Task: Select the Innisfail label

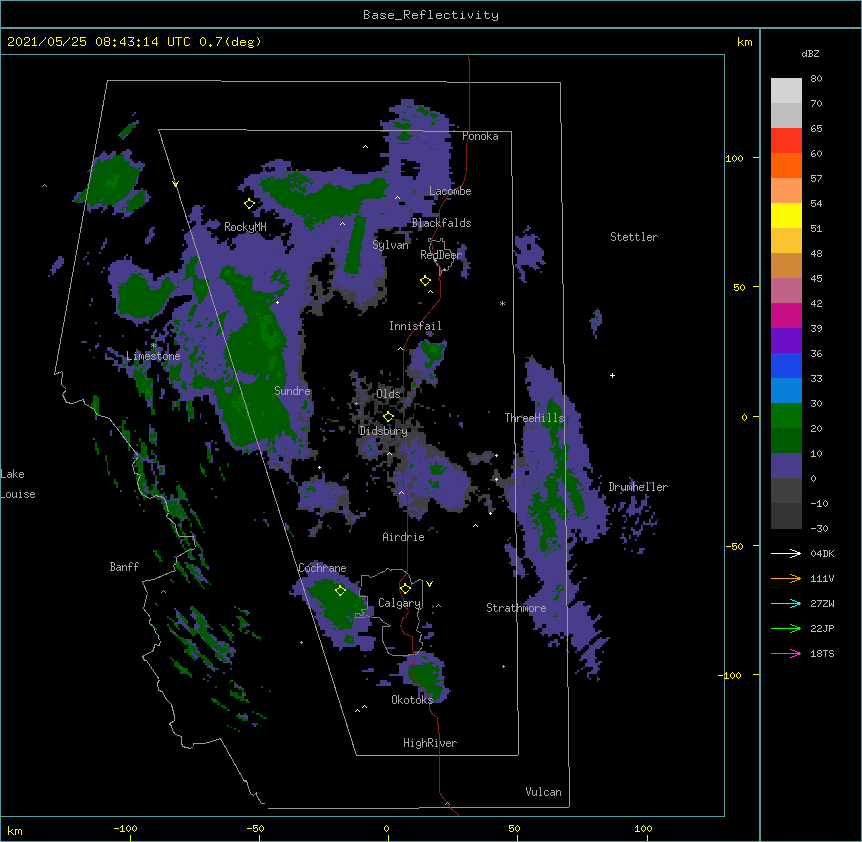Action: point(415,326)
